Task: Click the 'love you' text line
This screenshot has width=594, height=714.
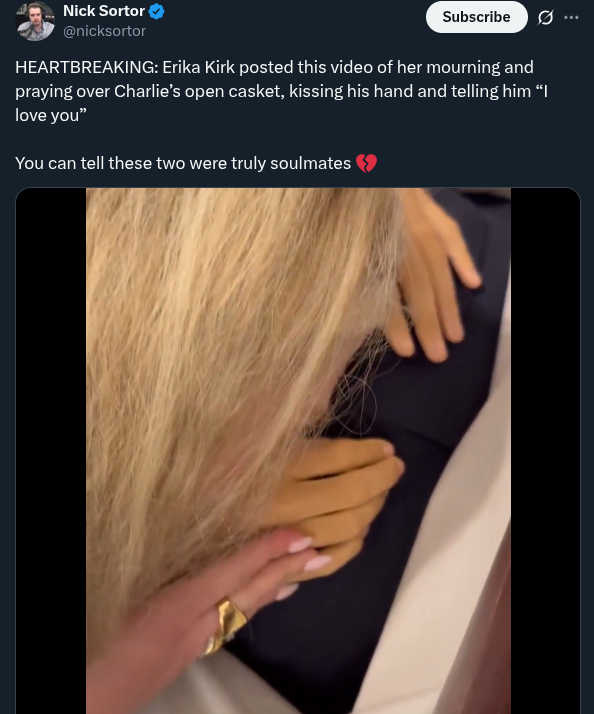Action: coord(50,116)
